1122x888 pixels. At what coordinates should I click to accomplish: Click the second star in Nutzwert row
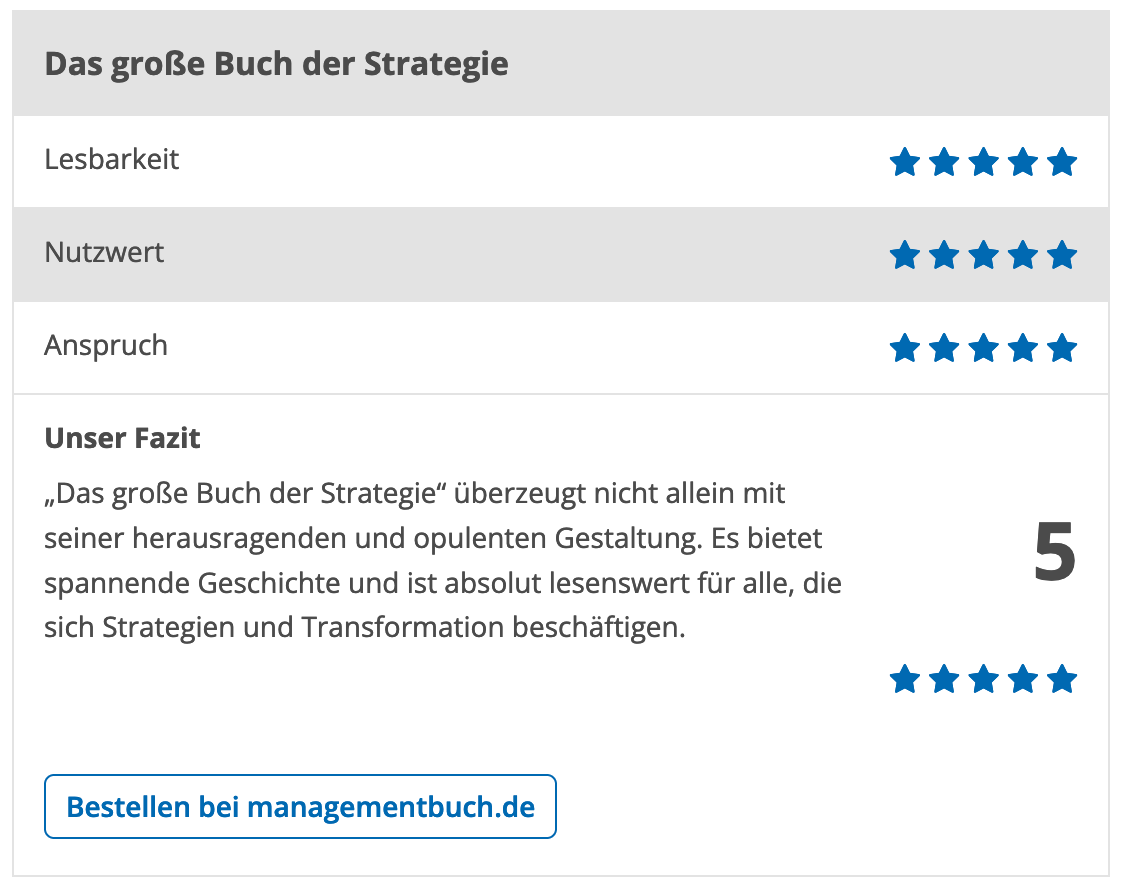click(x=944, y=255)
